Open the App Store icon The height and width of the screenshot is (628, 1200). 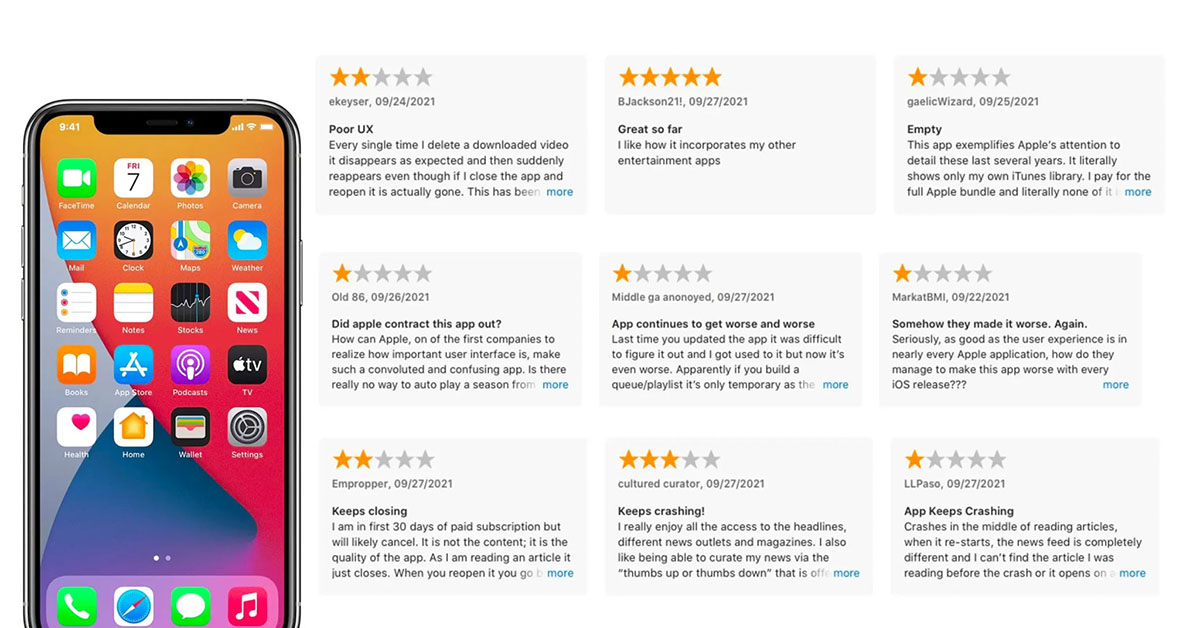(133, 365)
